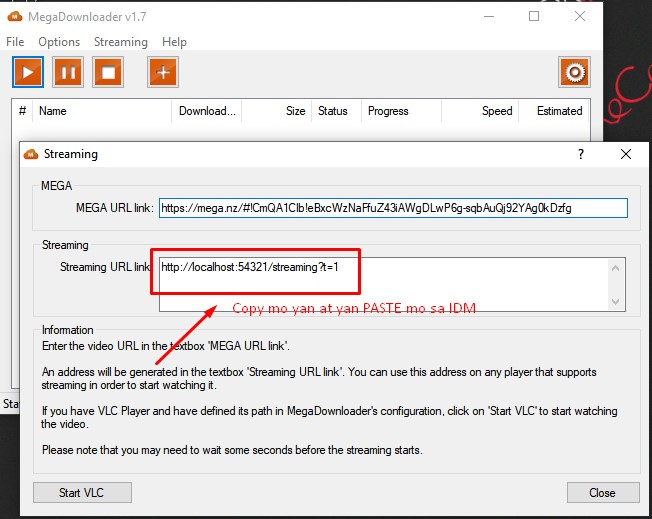Click the 'Please note that you may need' line
This screenshot has width=652, height=519.
click(232, 450)
